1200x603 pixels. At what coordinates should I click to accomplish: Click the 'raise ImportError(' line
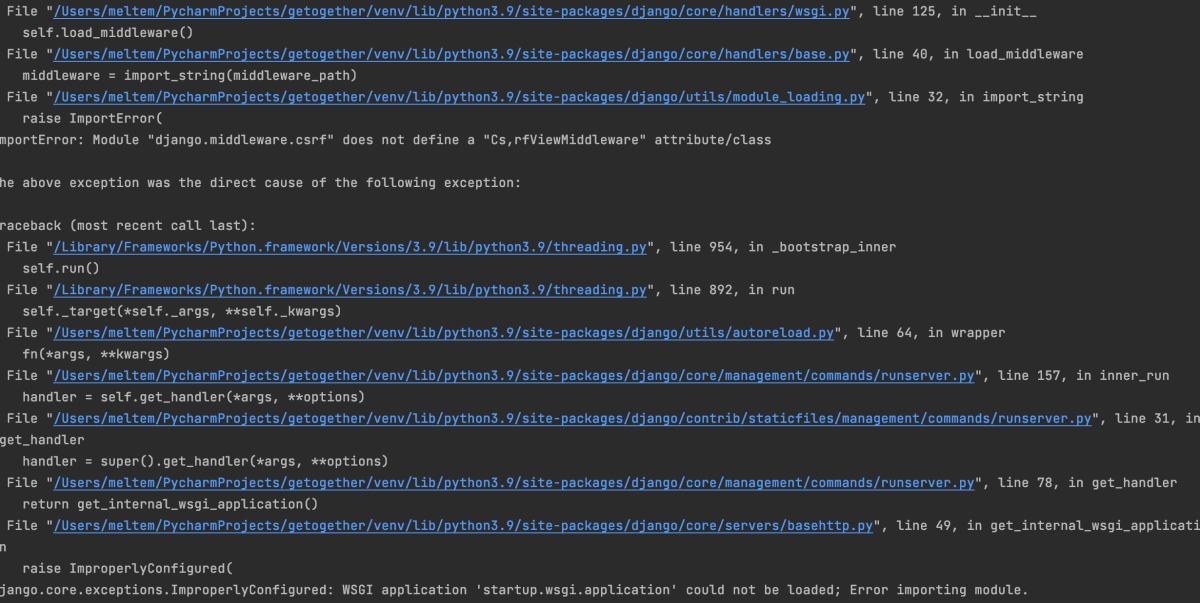point(92,119)
